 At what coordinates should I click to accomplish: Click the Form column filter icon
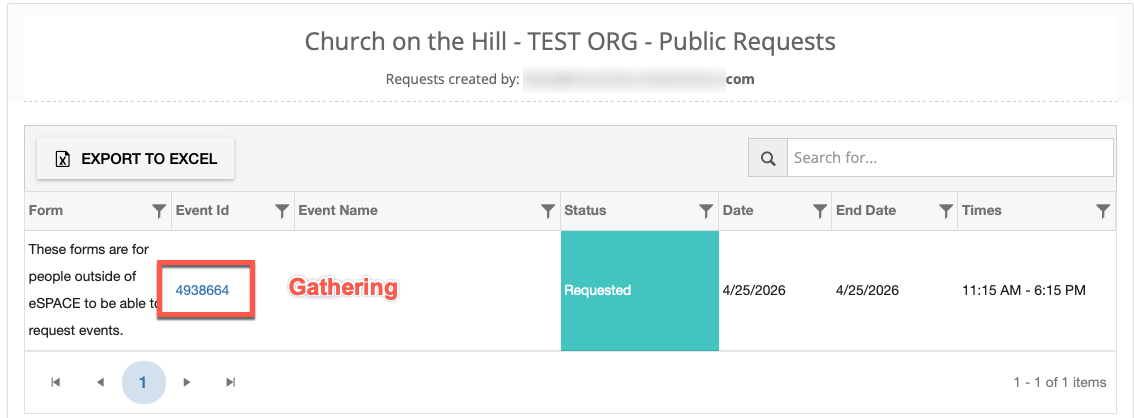(x=158, y=211)
